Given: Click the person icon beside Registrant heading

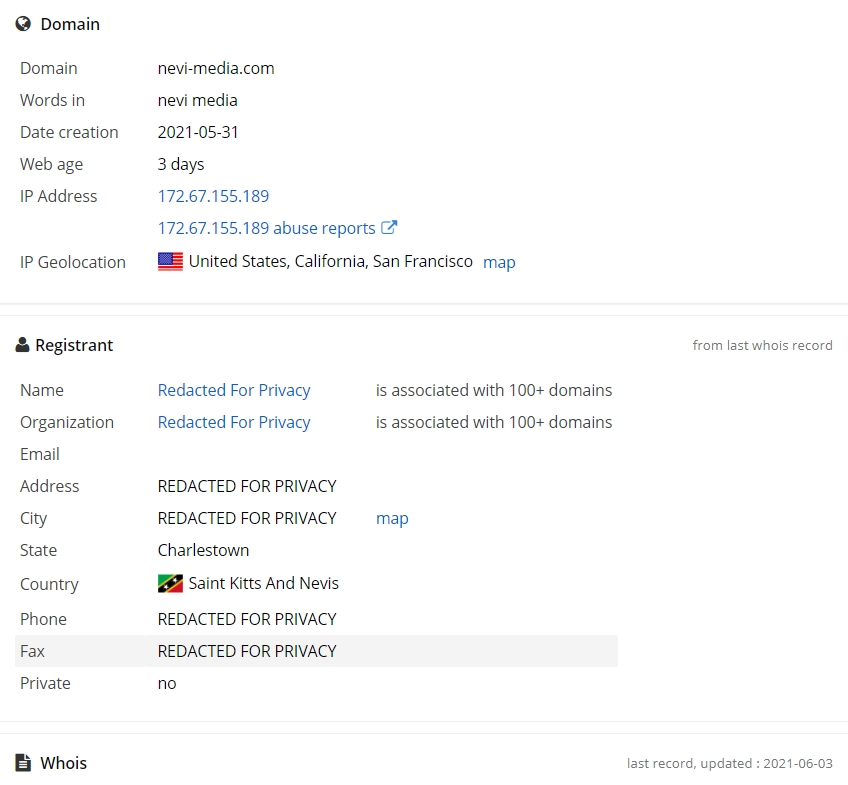Looking at the screenshot, I should click(22, 345).
